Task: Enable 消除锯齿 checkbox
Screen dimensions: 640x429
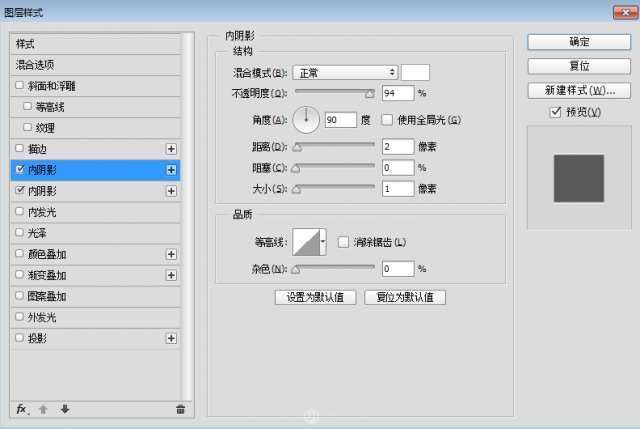Action: [x=343, y=242]
